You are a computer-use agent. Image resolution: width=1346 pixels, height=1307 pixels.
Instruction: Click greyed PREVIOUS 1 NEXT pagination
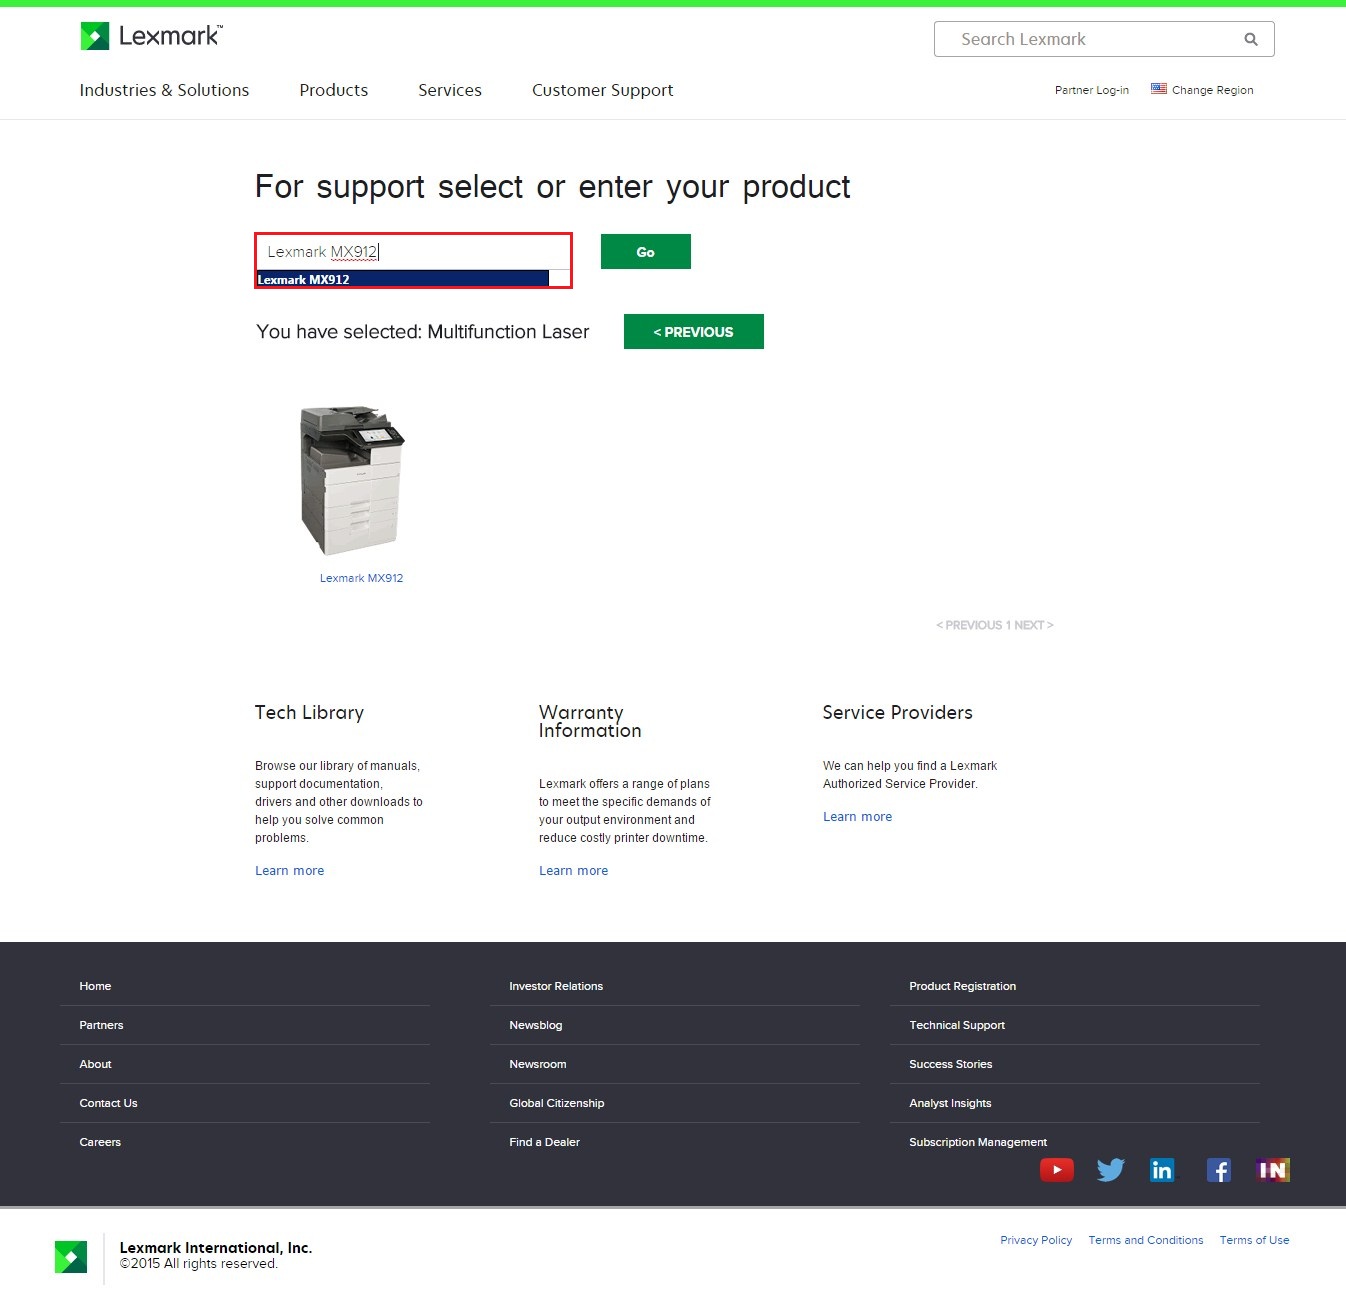pos(995,625)
